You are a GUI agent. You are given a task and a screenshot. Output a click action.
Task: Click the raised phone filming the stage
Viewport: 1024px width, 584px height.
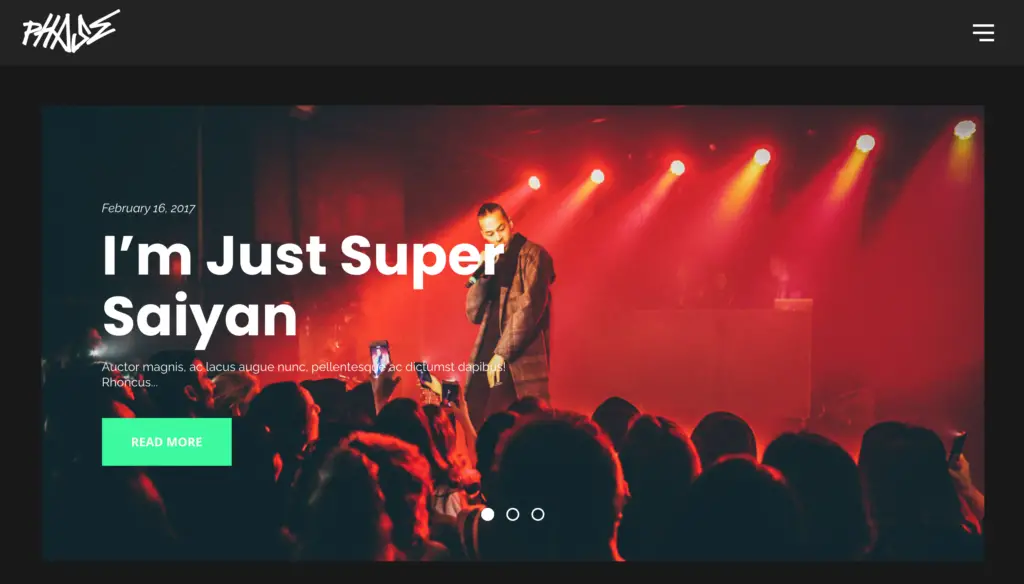coord(379,358)
